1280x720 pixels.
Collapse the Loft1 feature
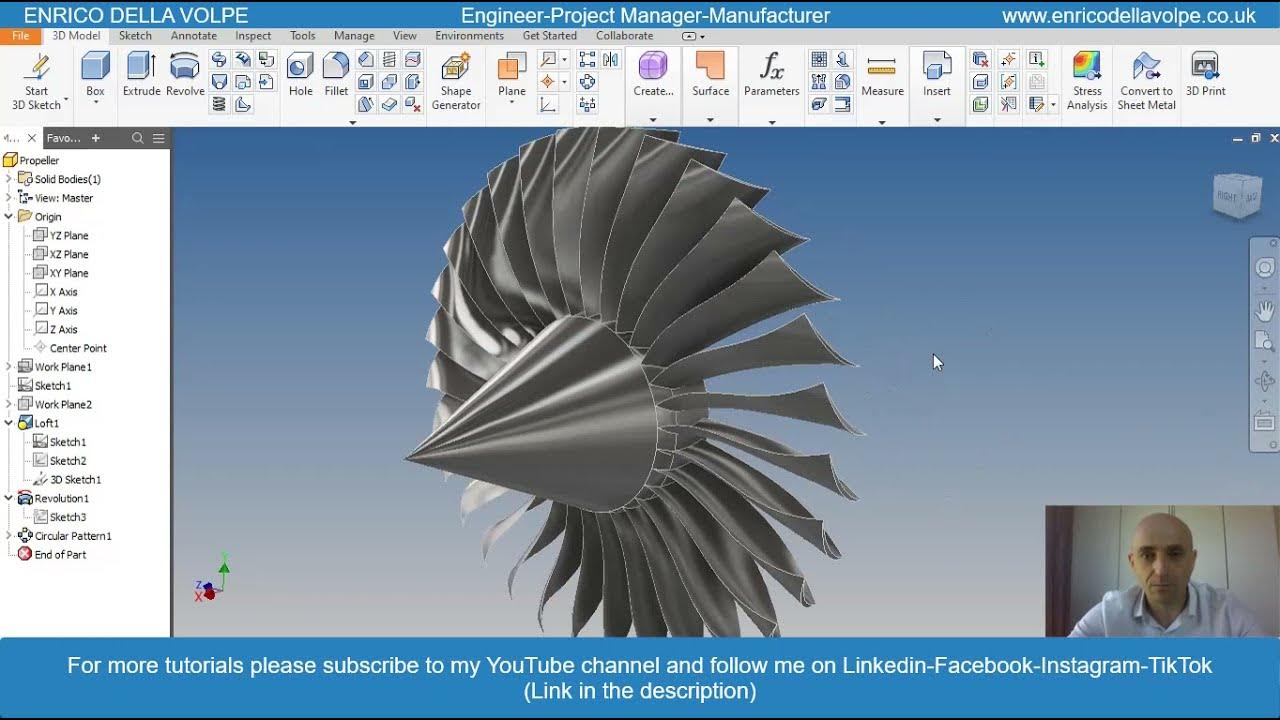pos(9,423)
